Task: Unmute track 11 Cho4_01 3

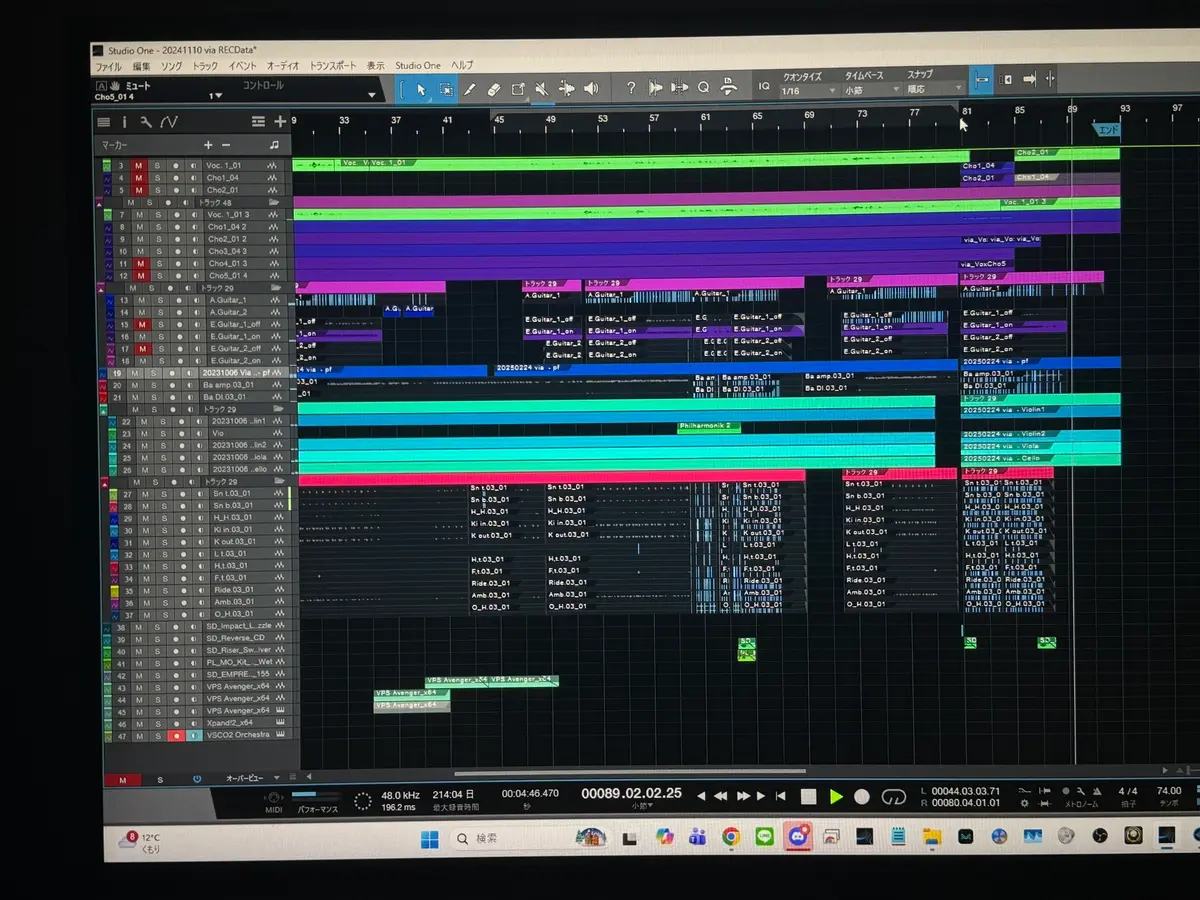Action: tap(139, 264)
